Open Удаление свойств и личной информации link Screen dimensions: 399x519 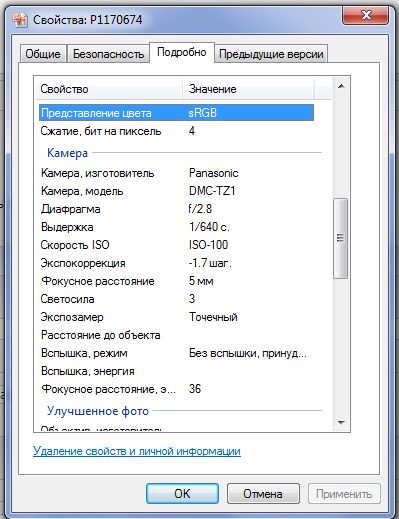click(x=137, y=451)
